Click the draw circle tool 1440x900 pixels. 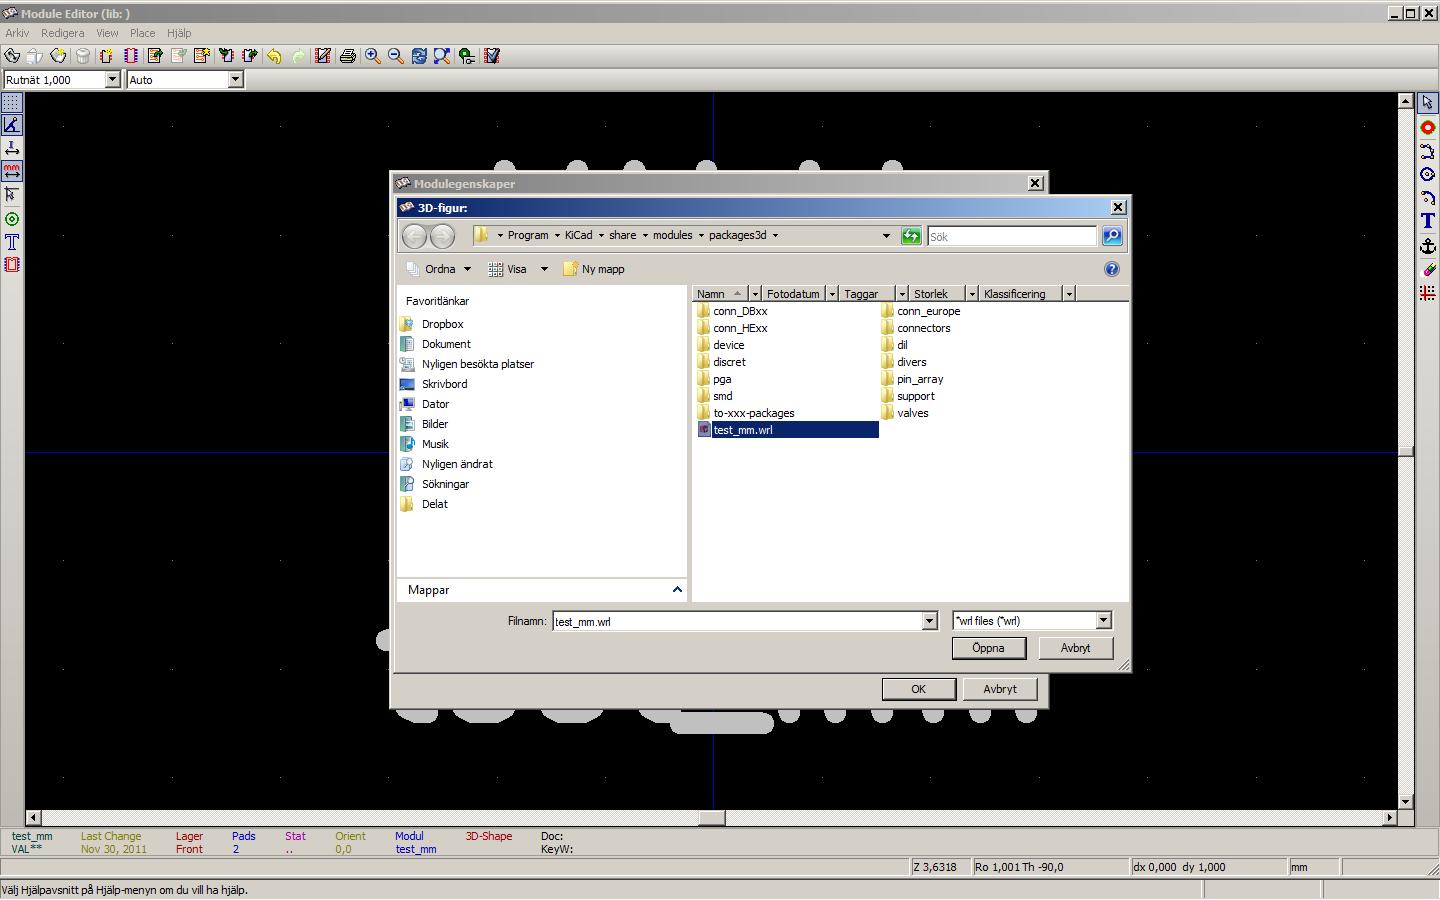pos(1427,175)
